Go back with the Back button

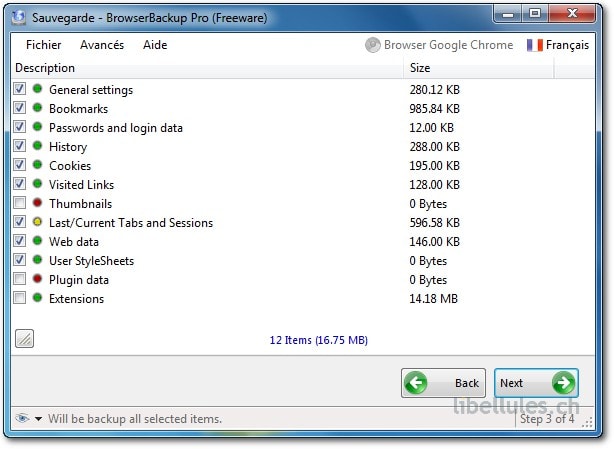click(x=443, y=383)
